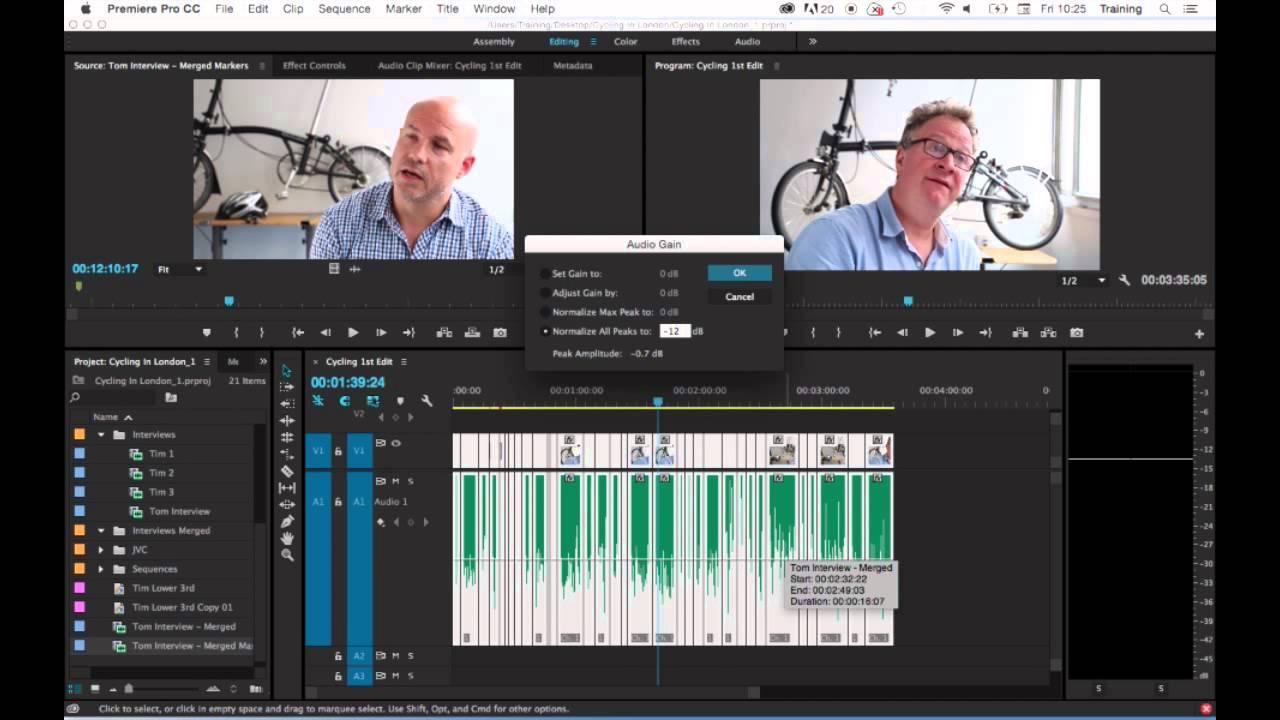Image resolution: width=1280 pixels, height=720 pixels.
Task: Expand the JVC bin
Action: tap(101, 550)
